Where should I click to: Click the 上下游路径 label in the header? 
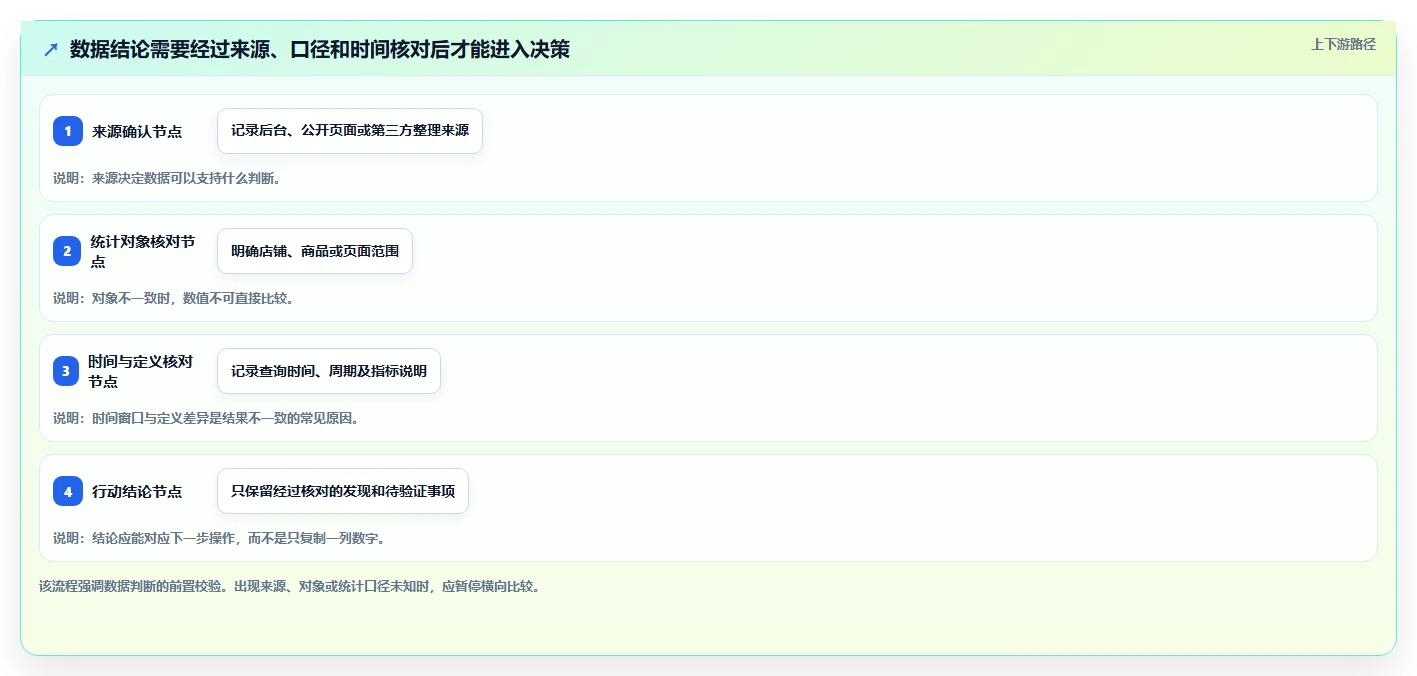point(1343,44)
